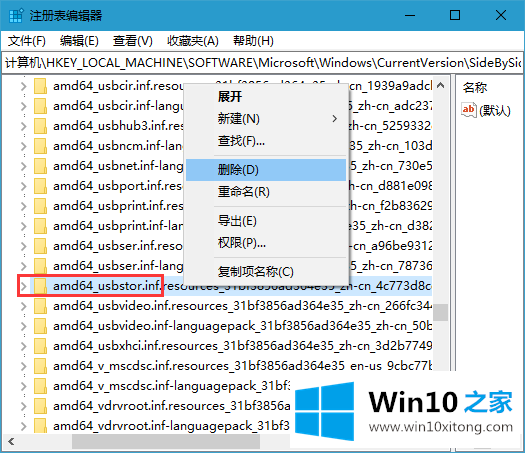Expand the amd64_usbxhci.inf.resources key

click(23, 346)
